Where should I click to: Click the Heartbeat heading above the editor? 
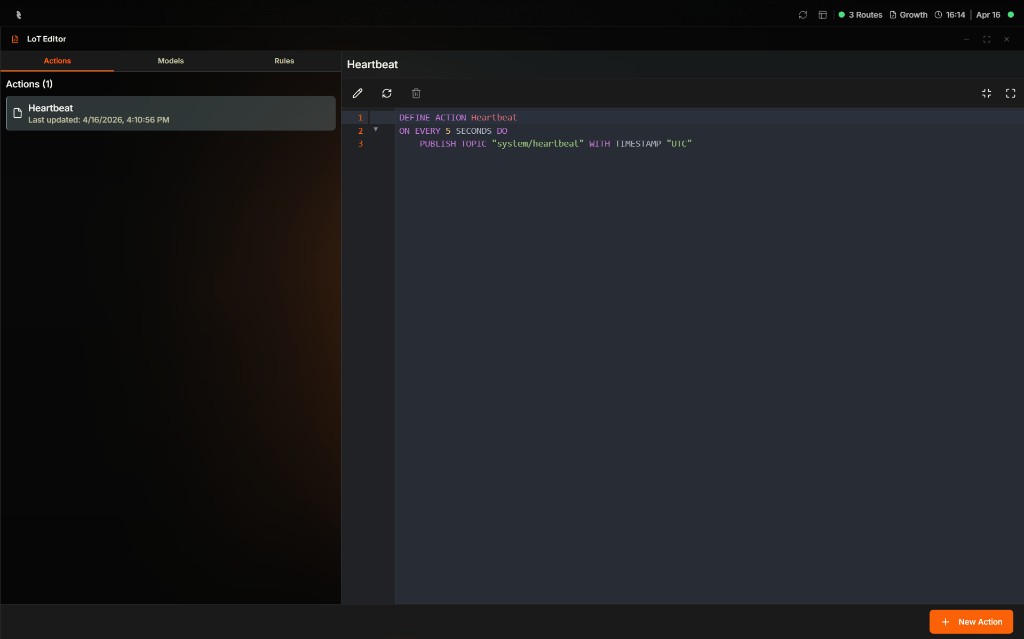(372, 64)
